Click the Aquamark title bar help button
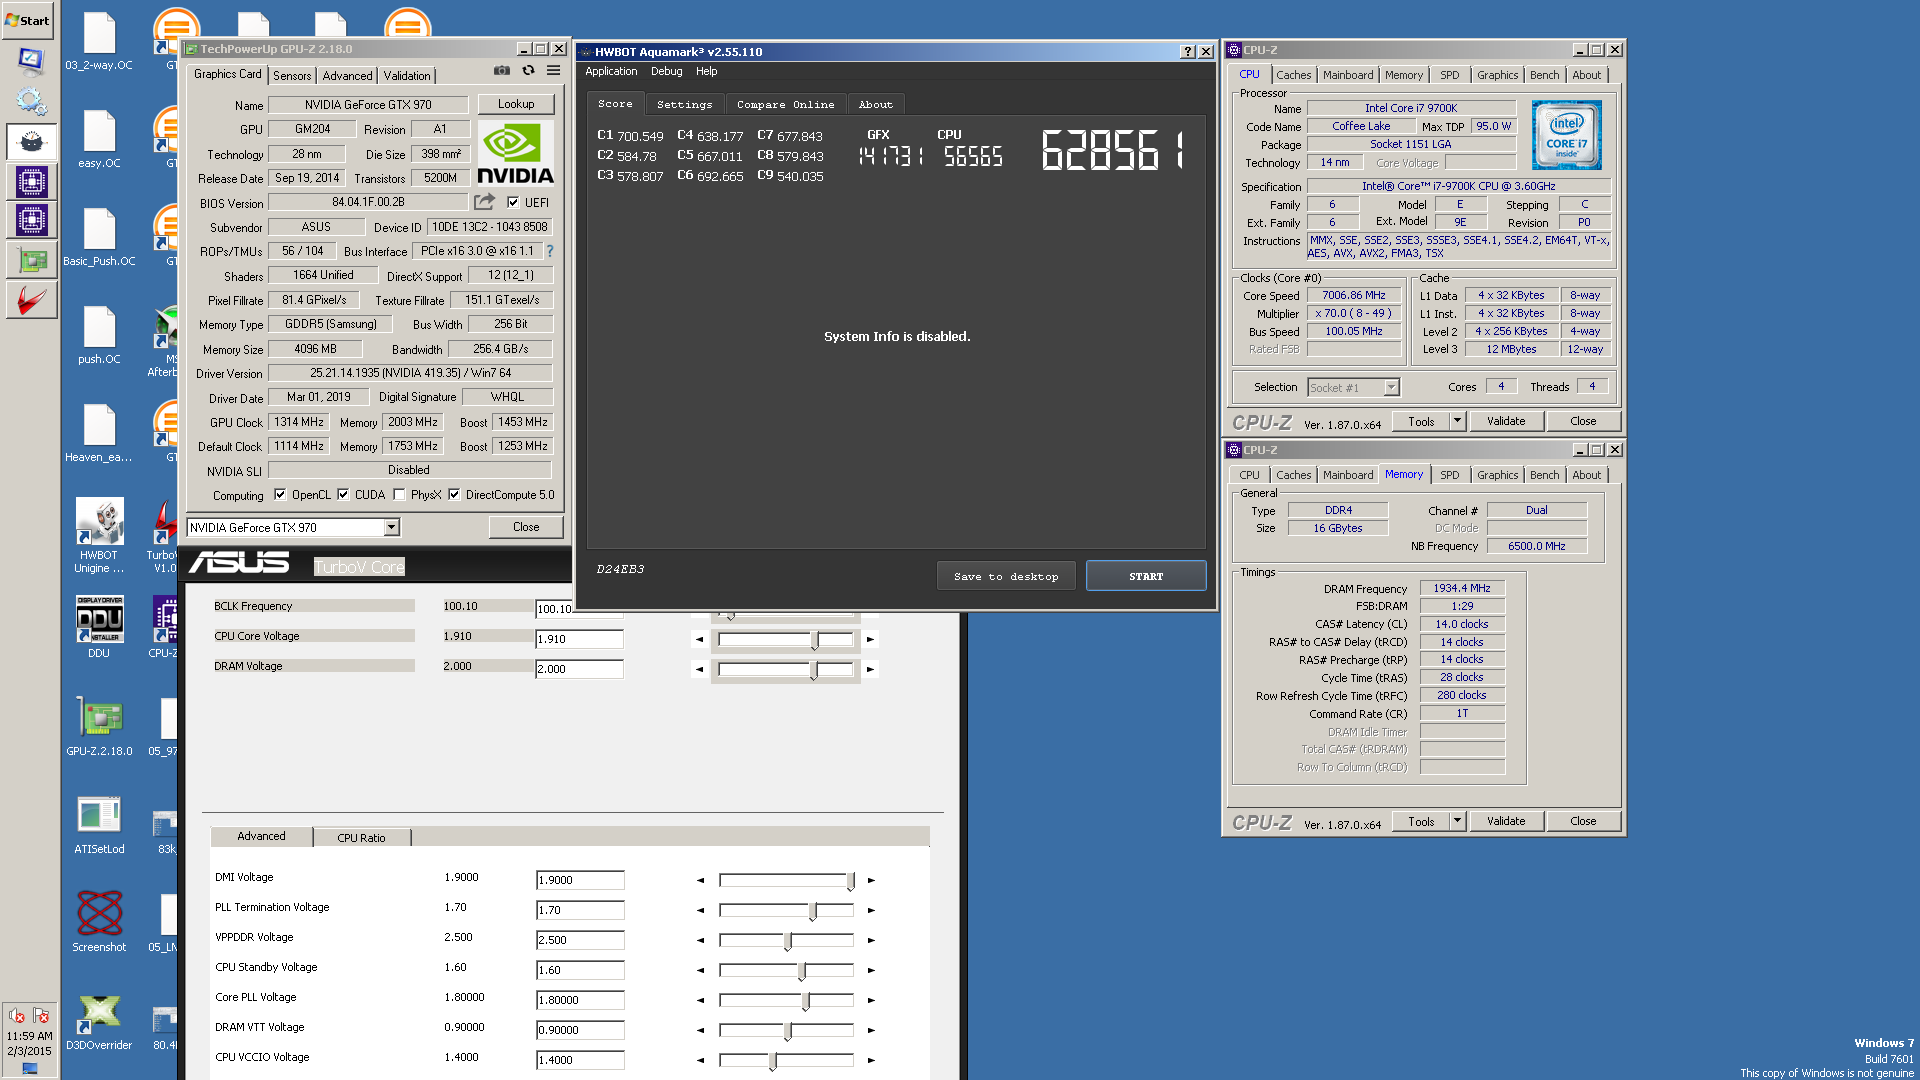 pyautogui.click(x=1187, y=52)
